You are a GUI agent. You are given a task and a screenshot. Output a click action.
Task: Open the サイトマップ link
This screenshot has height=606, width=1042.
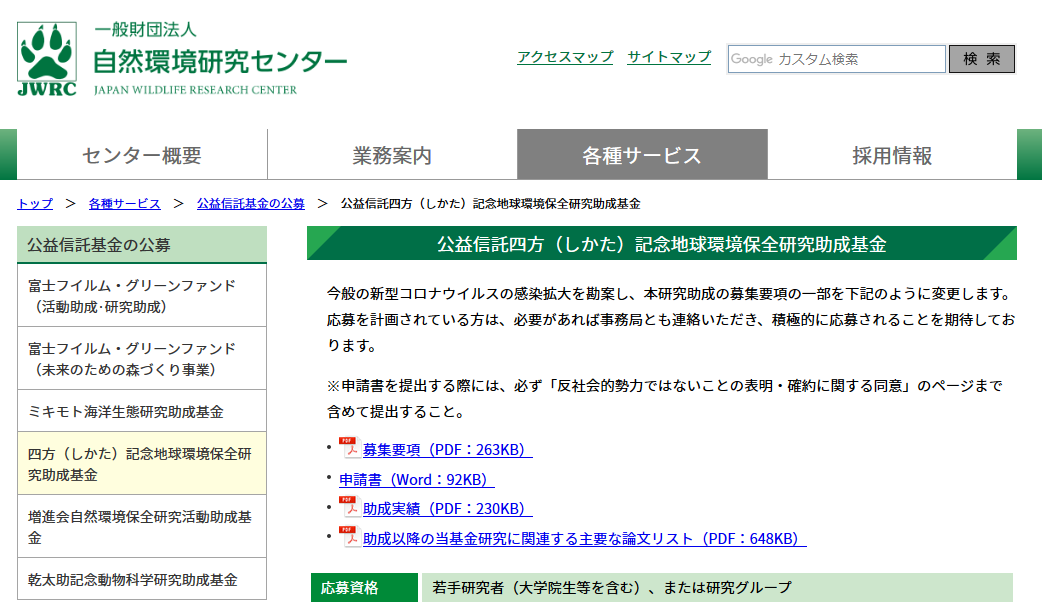pyautogui.click(x=669, y=57)
